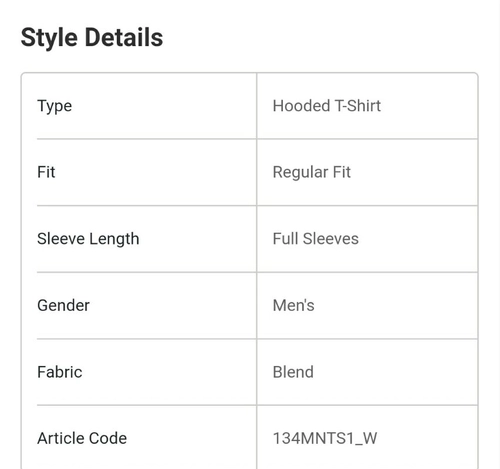The width and height of the screenshot is (500, 469).
Task: Select the Gender label
Action: (63, 305)
